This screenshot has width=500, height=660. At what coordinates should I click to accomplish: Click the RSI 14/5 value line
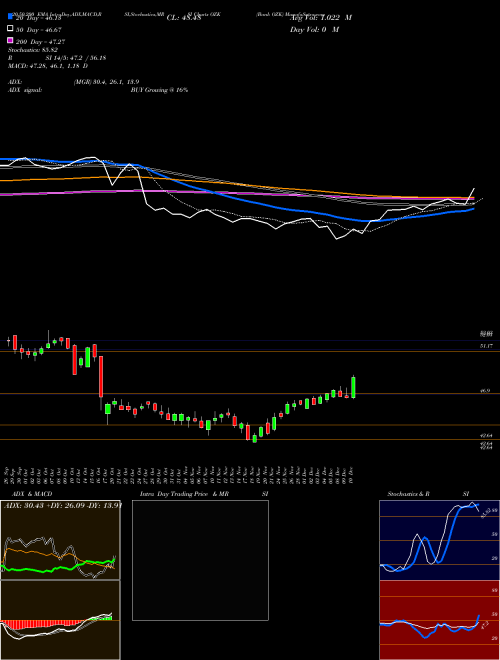click(x=57, y=58)
